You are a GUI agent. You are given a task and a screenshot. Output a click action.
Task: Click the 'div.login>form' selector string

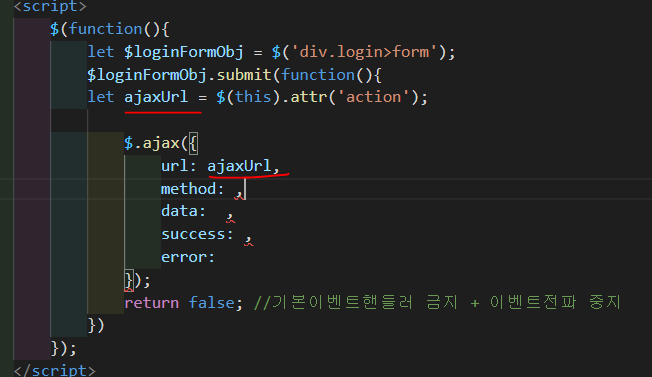(364, 52)
